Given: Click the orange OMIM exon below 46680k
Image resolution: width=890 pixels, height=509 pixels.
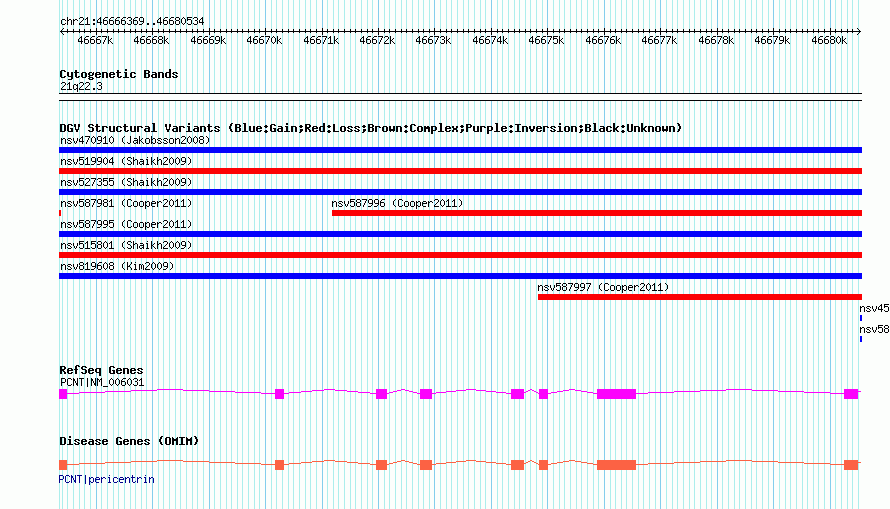Looking at the screenshot, I should (x=851, y=465).
